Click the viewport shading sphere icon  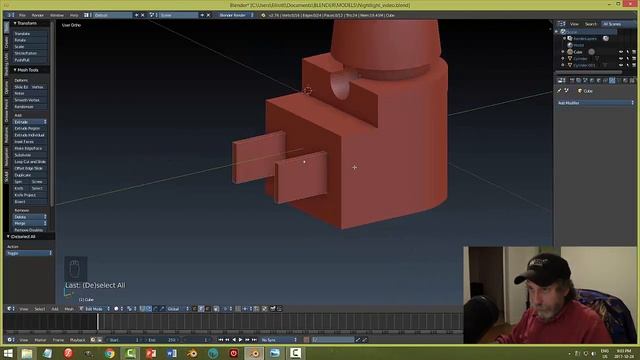[117, 309]
